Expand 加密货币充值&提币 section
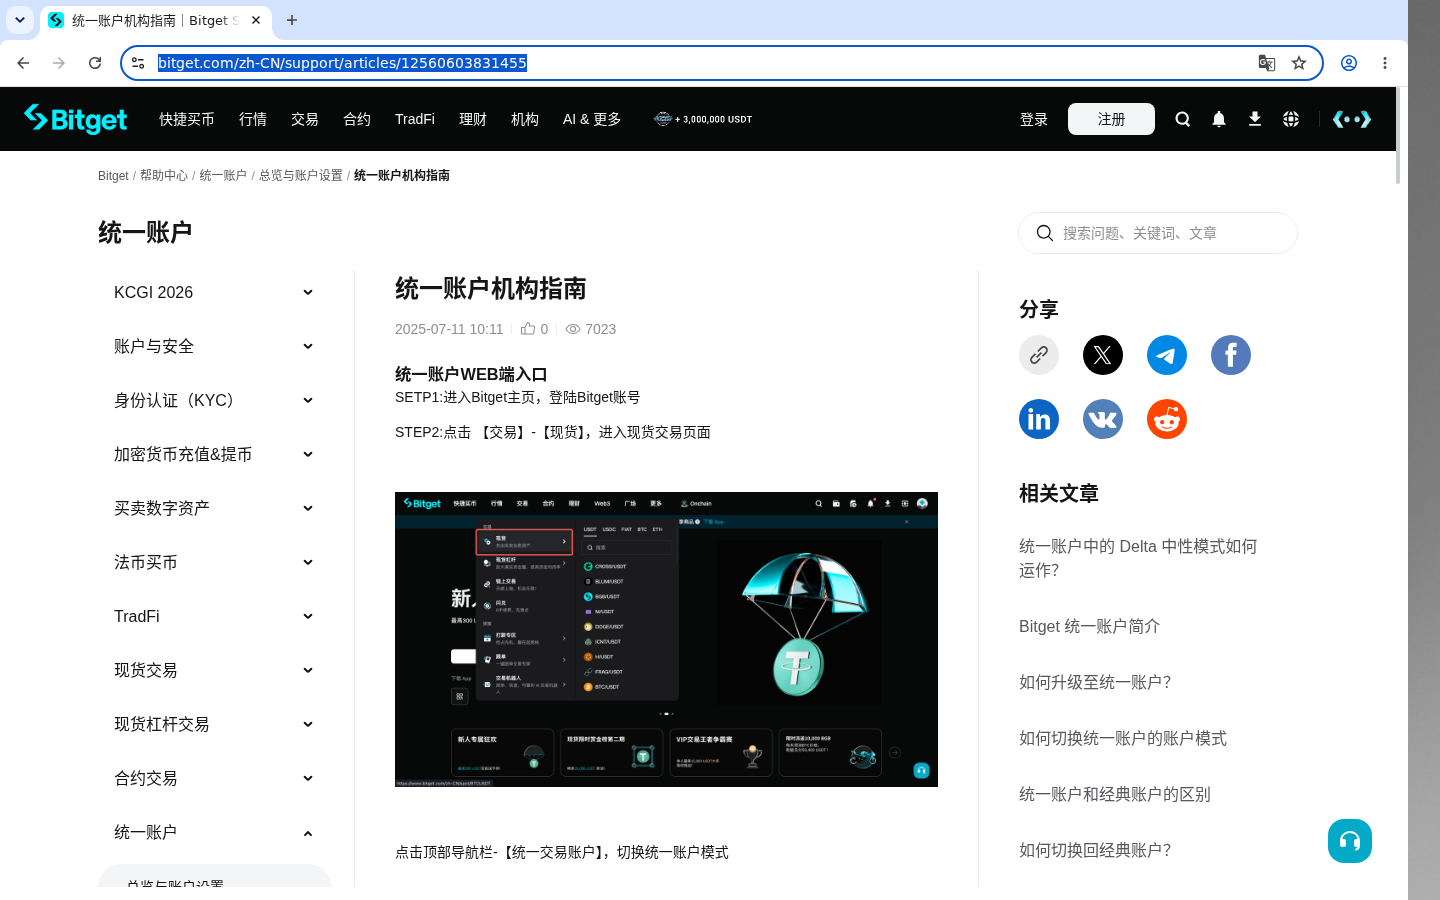 tap(214, 454)
